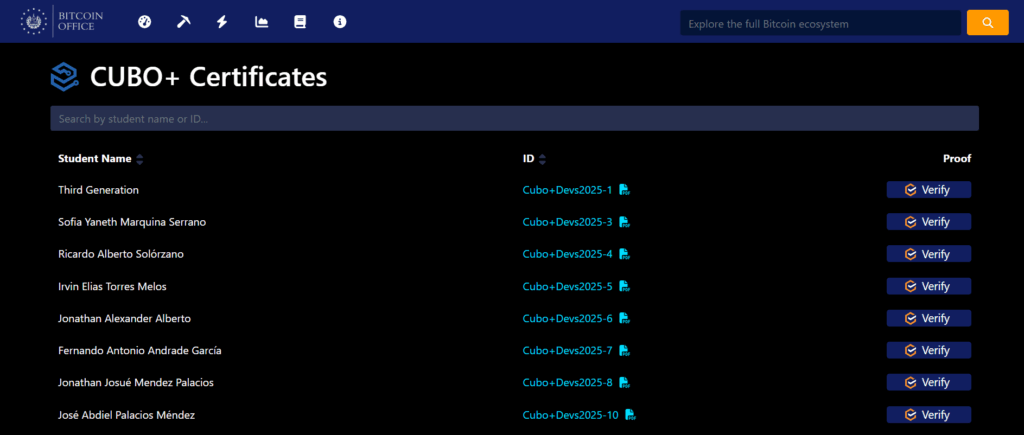Select 'Ricardo Alberto Solórzano' name text
The image size is (1024, 435).
click(x=121, y=254)
